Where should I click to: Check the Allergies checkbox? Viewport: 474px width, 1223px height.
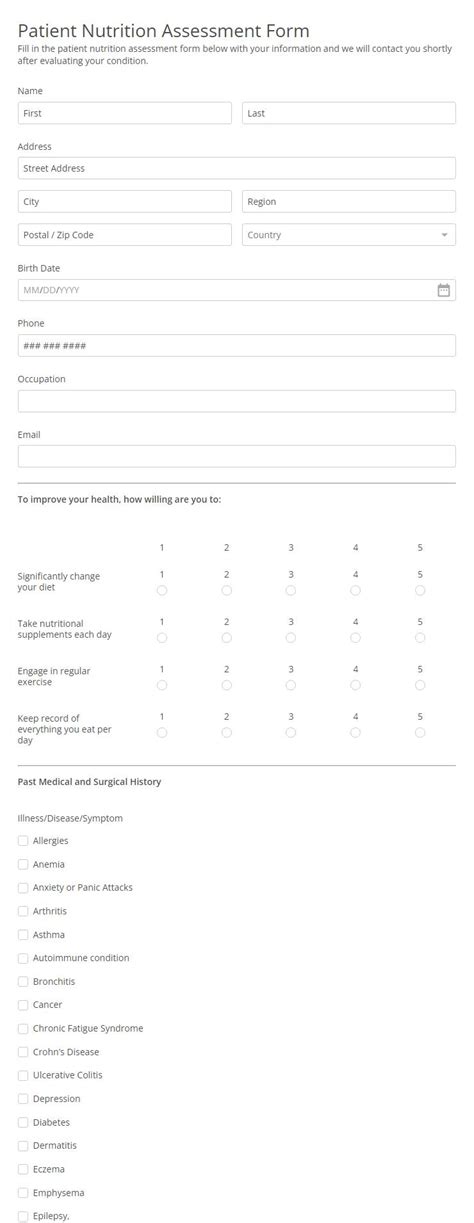coord(23,841)
